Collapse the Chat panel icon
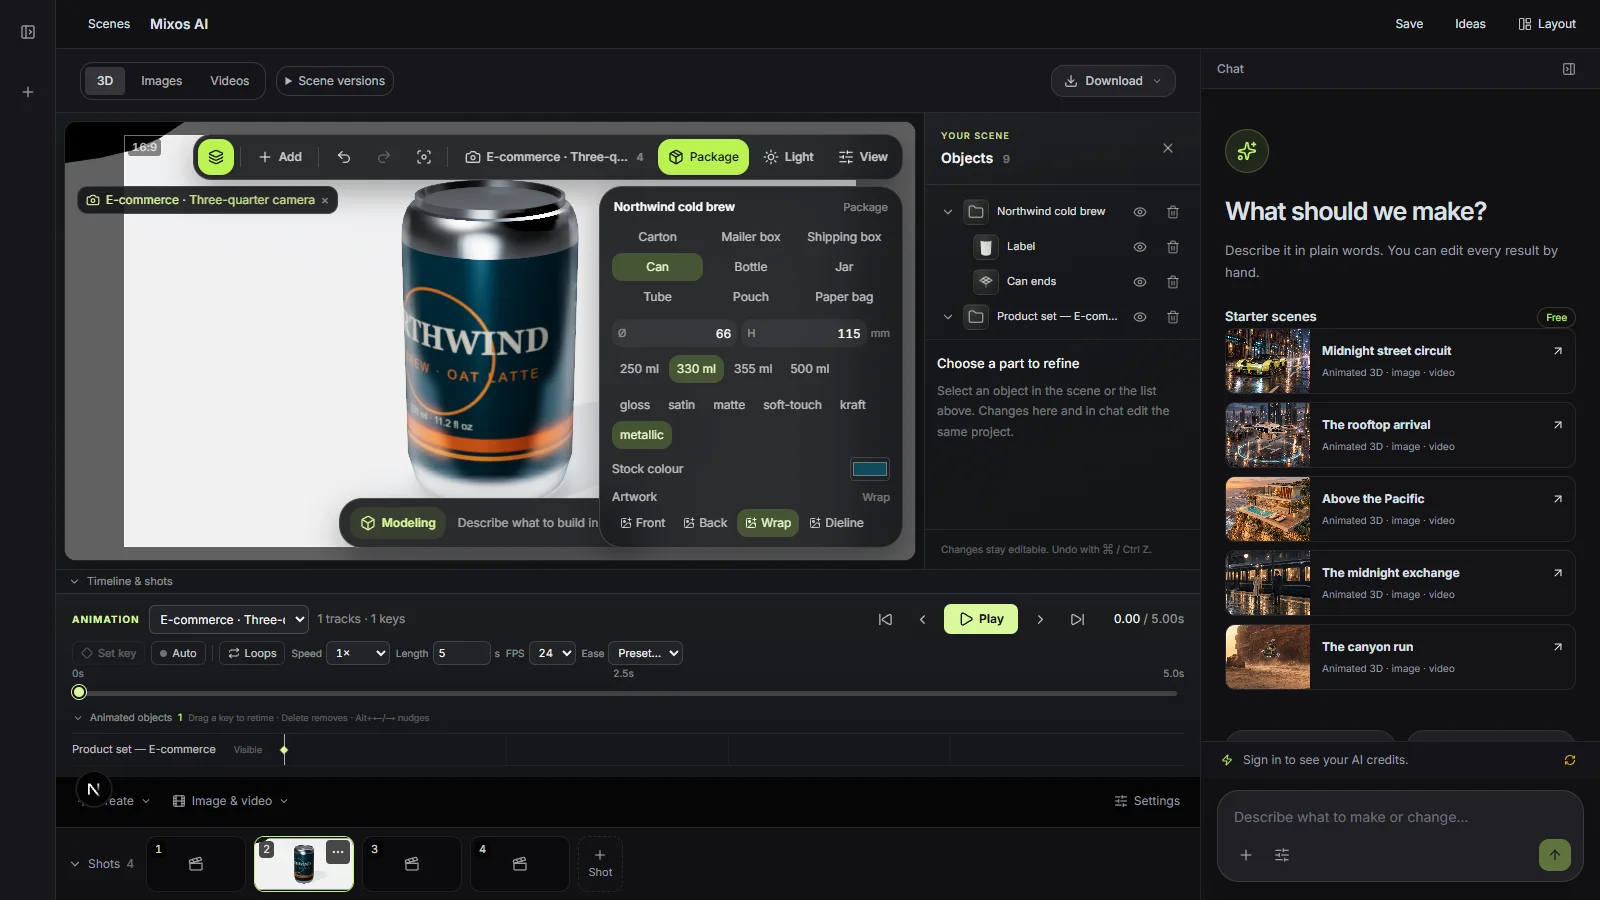Image resolution: width=1600 pixels, height=900 pixels. [1569, 69]
